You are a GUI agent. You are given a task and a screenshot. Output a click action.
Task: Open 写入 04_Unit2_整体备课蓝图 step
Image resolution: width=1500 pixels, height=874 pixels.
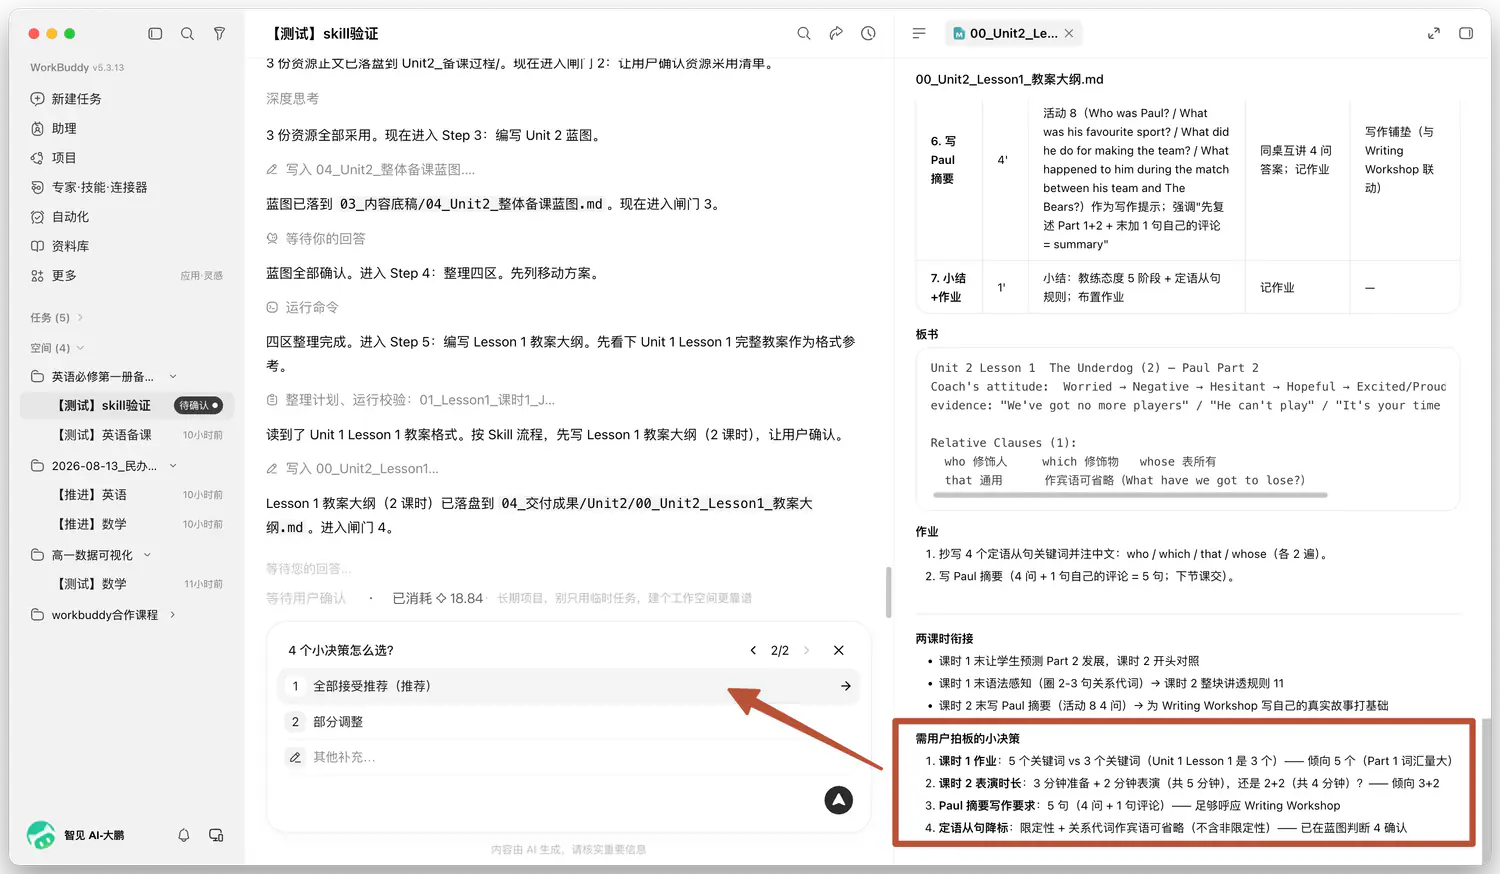click(x=370, y=170)
